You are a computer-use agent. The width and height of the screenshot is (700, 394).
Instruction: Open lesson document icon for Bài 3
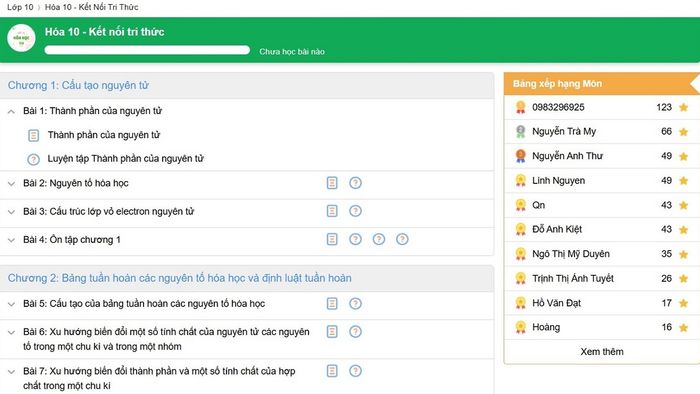click(x=332, y=211)
